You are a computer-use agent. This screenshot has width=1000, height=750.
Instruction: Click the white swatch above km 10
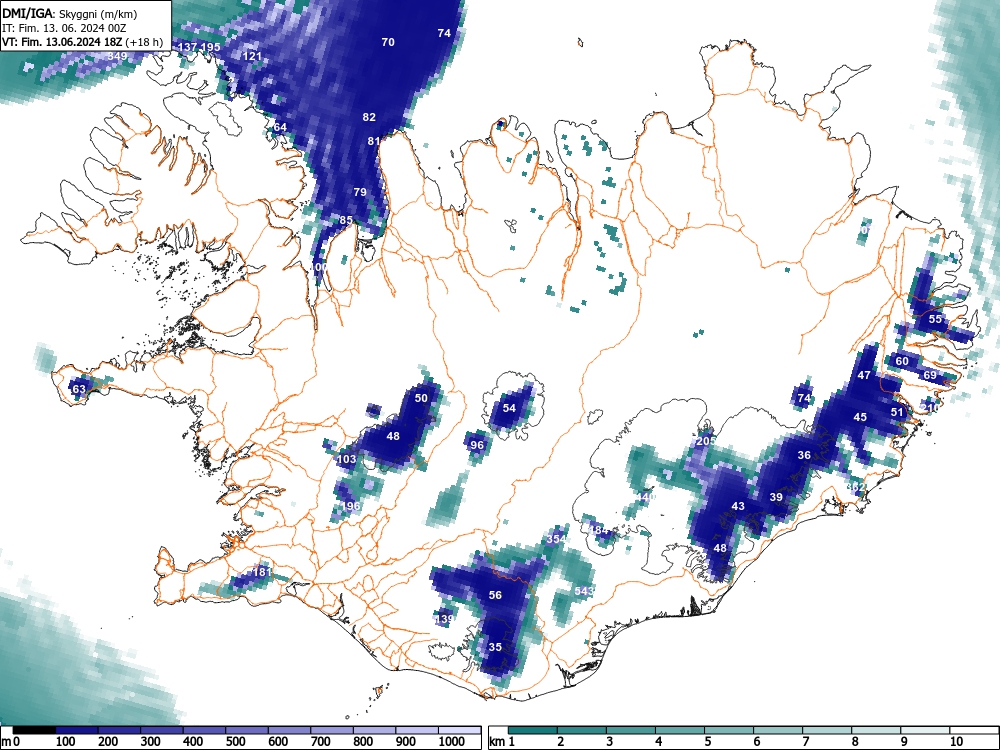(974, 730)
